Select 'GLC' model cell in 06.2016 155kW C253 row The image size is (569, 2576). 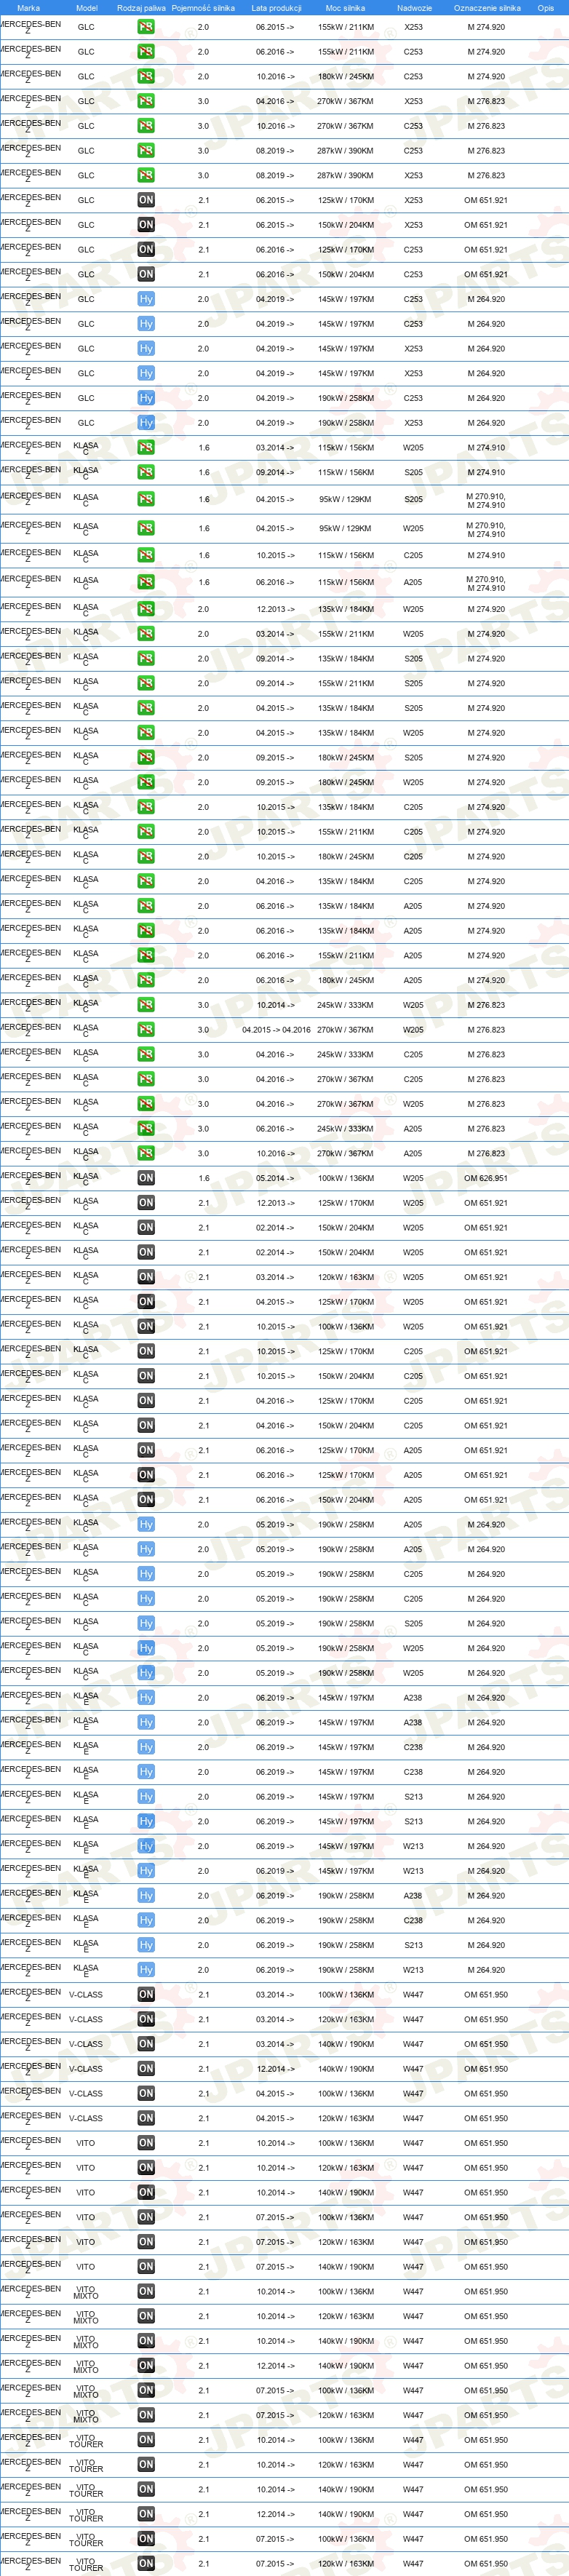click(86, 52)
